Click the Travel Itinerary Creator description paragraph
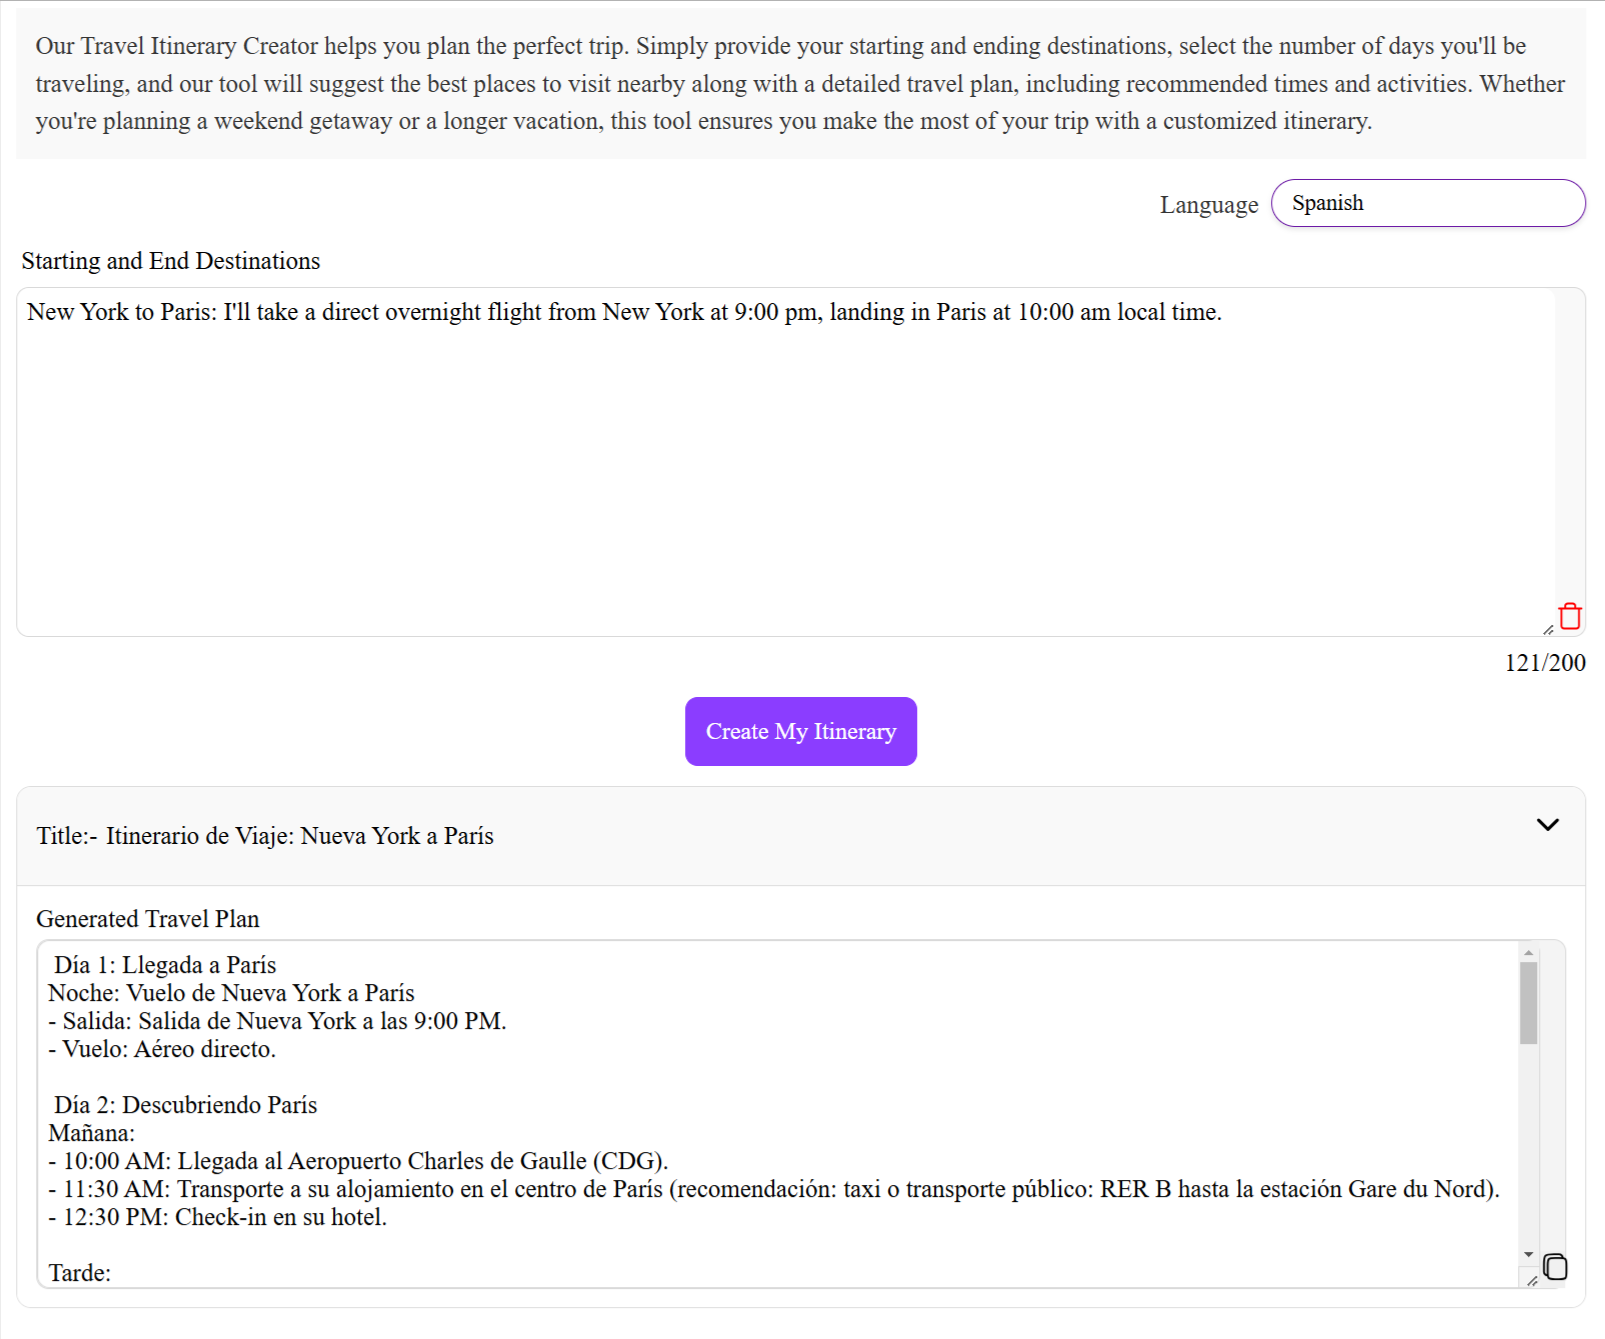1605x1339 pixels. click(800, 84)
